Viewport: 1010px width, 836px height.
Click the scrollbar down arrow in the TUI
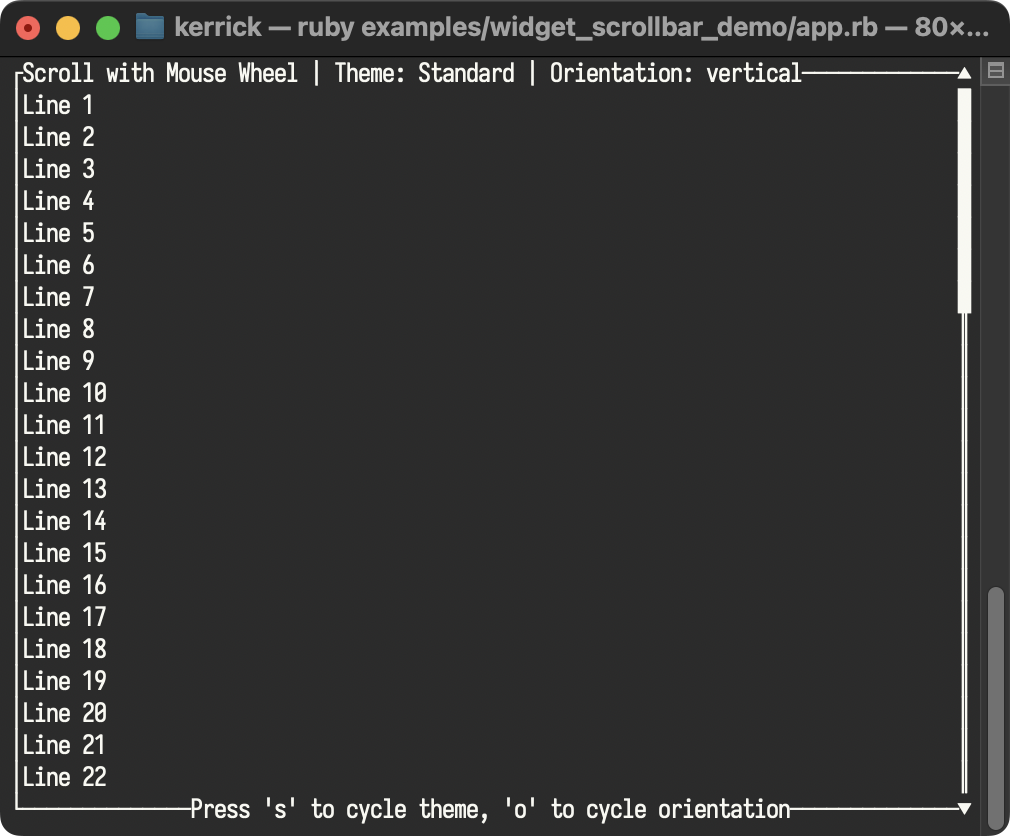point(964,808)
